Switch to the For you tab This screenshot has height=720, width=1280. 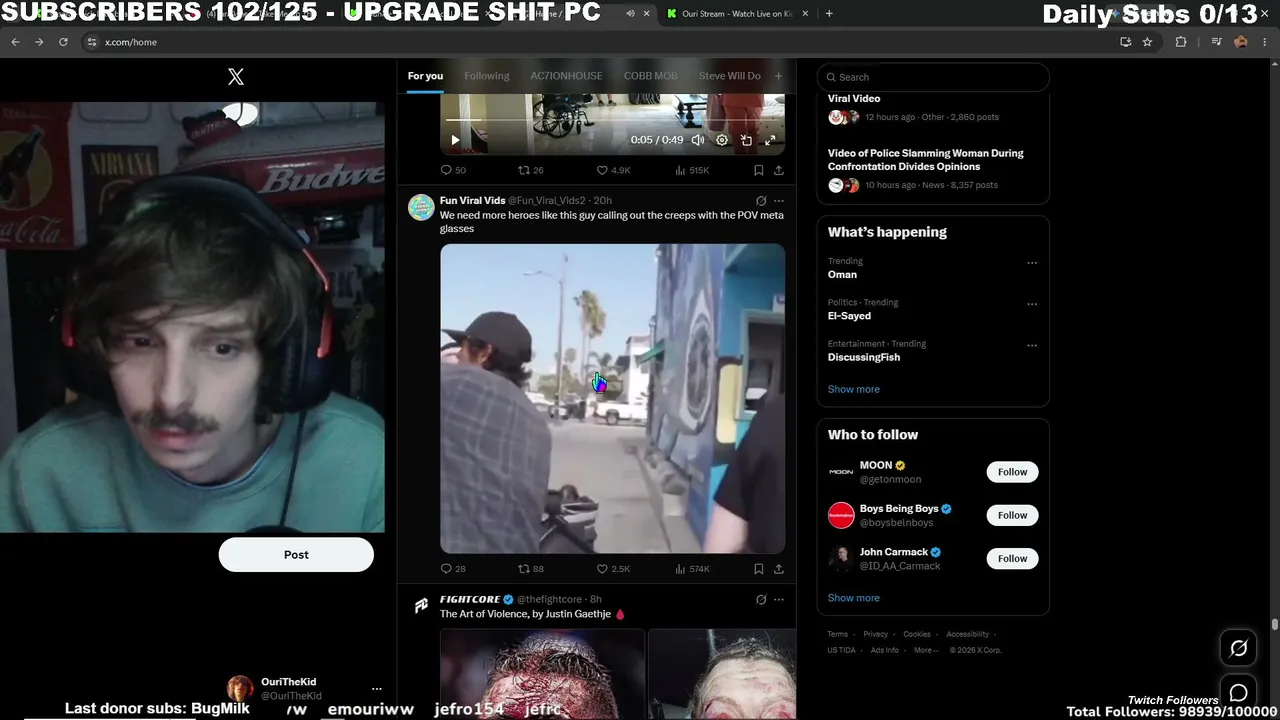click(425, 76)
